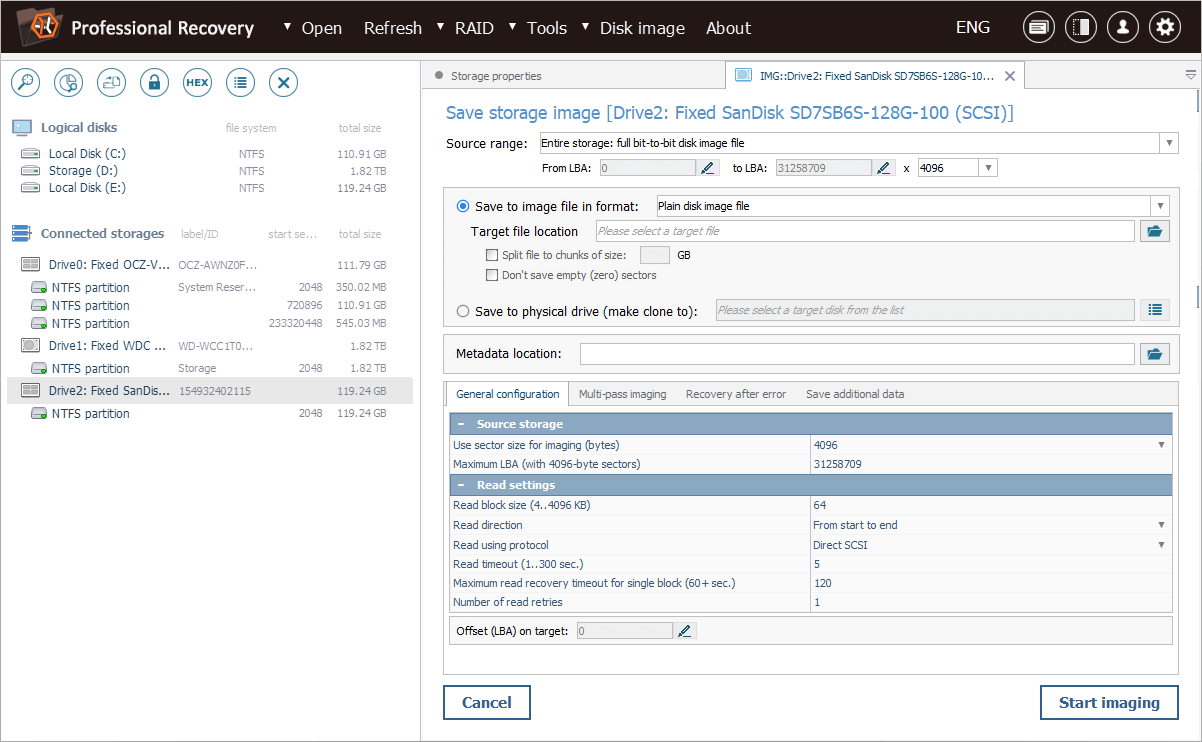
Task: Click the chunk size GB input box
Action: [655, 255]
